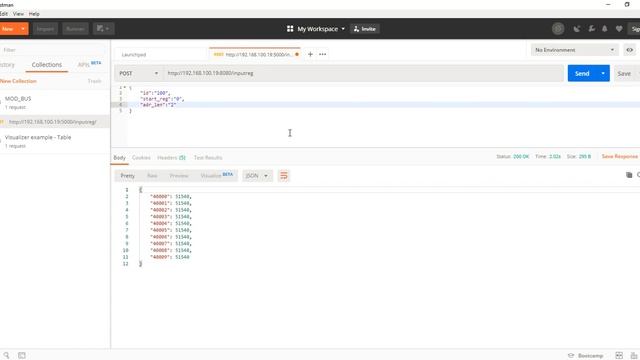Screen dimensions: 640x360
Task: Open the POST method dropdown
Action: (x=139, y=73)
